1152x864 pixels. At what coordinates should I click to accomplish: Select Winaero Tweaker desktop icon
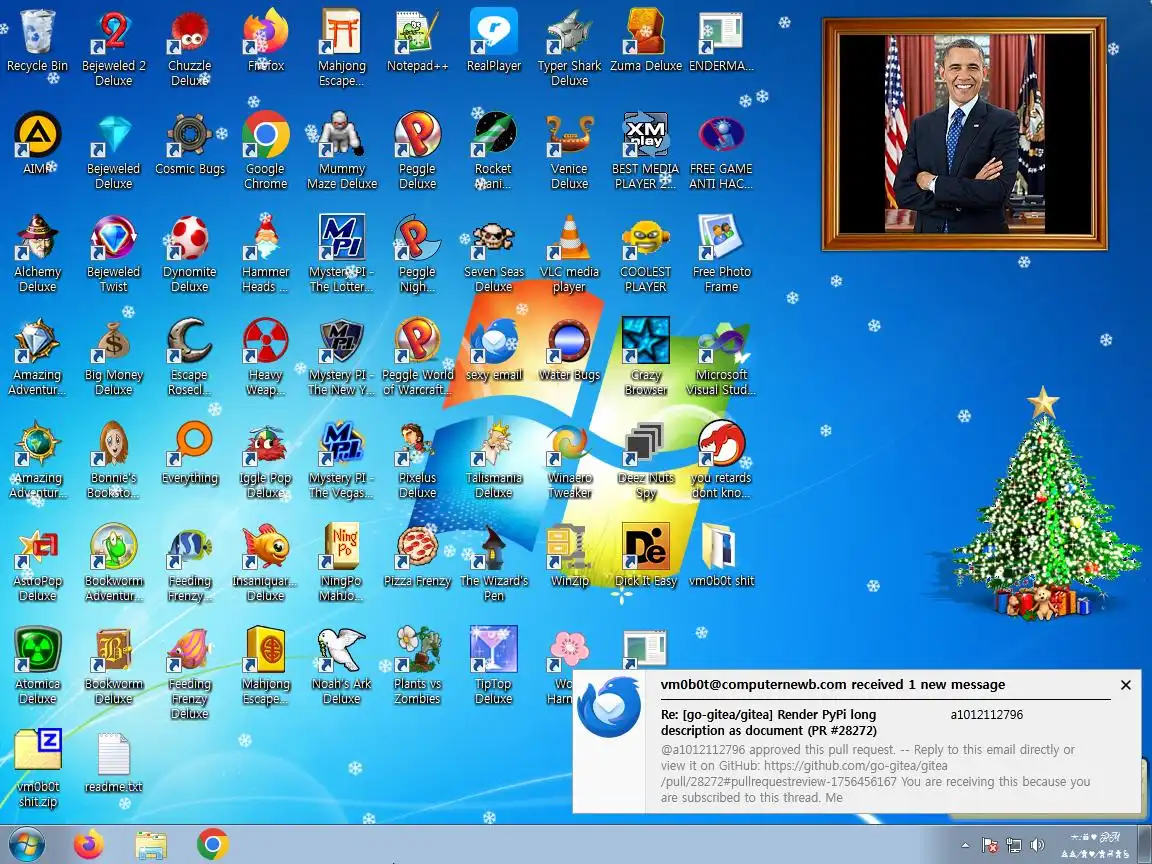[569, 459]
